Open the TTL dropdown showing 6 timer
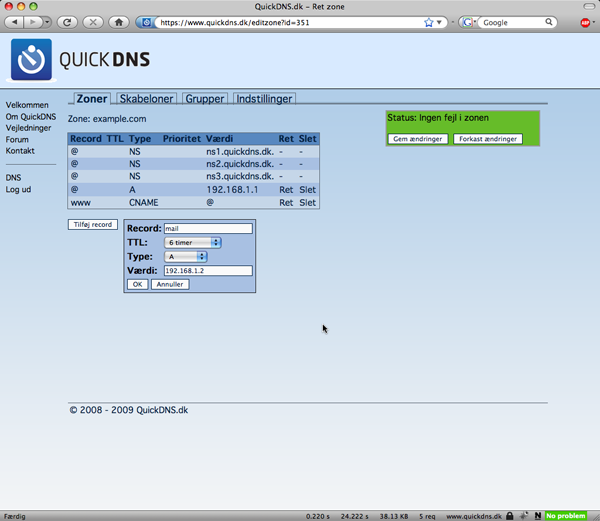The width and height of the screenshot is (600, 521). click(193, 242)
